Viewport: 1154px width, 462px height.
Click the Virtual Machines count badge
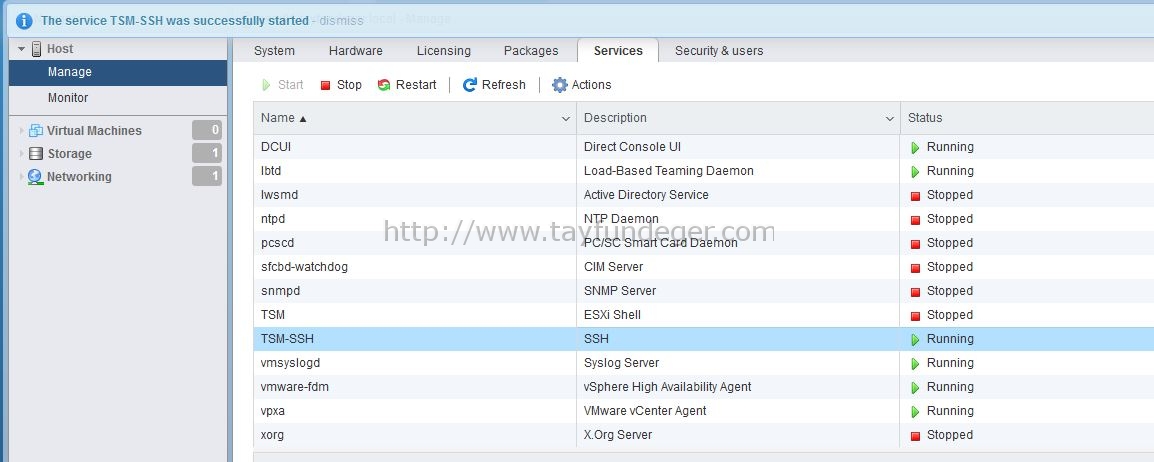click(207, 130)
